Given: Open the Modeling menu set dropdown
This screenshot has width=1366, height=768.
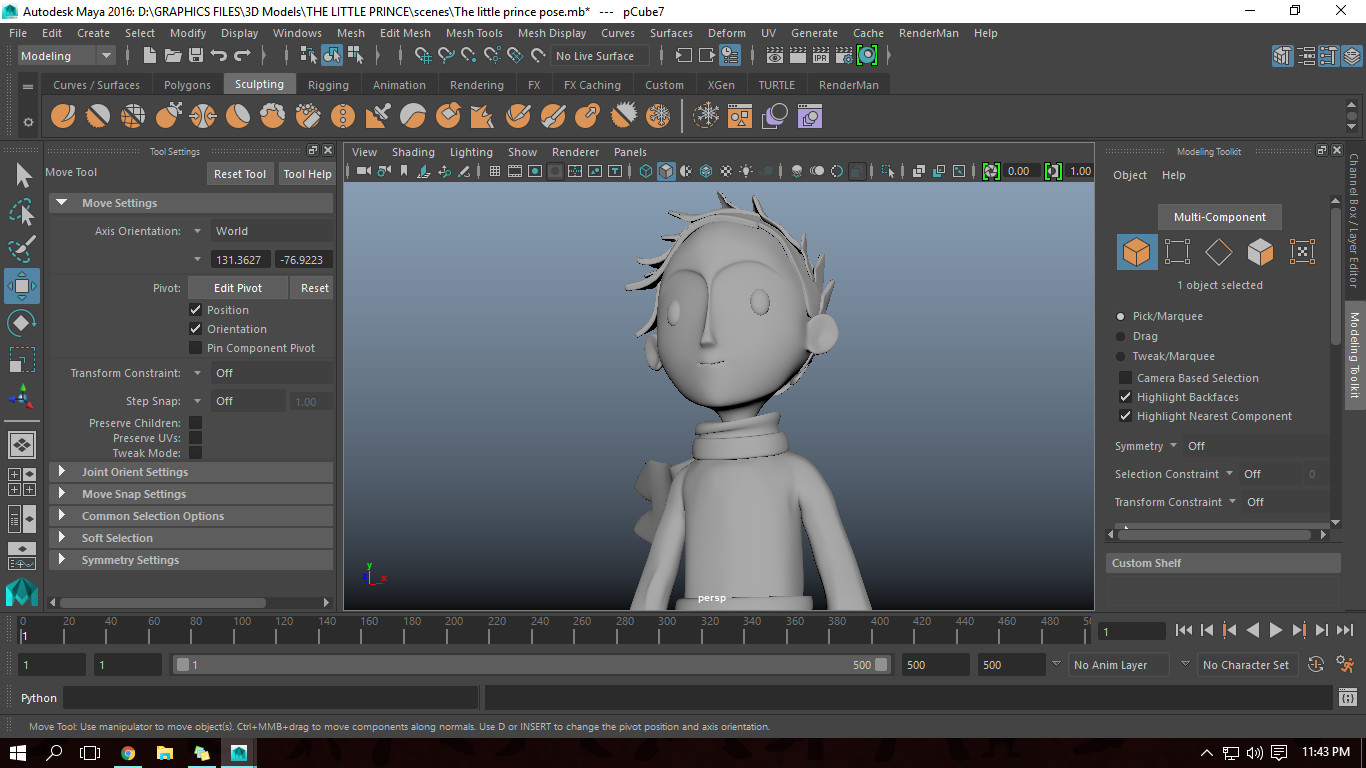Looking at the screenshot, I should click(66, 56).
